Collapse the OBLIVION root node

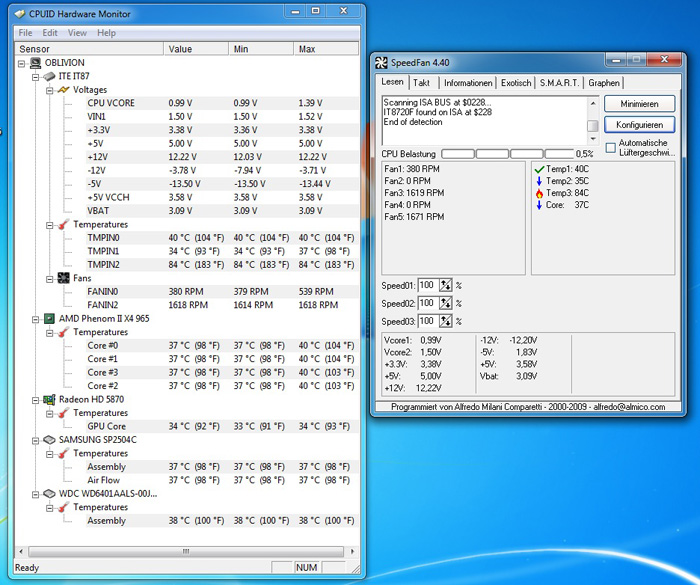21,64
